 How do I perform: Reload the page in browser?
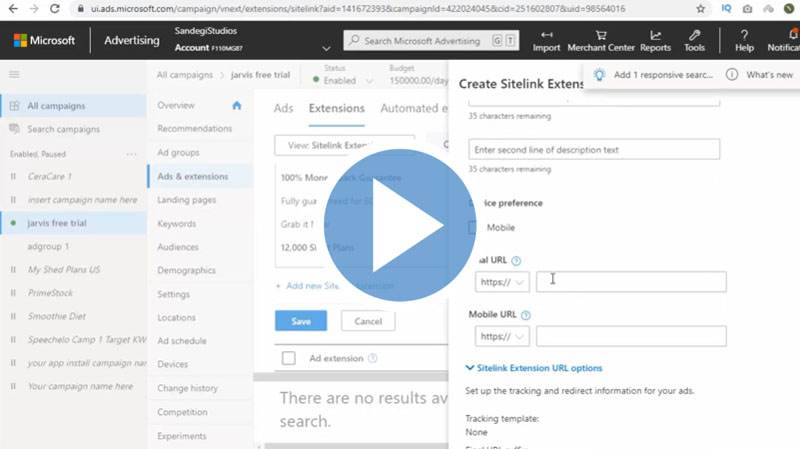tap(55, 9)
